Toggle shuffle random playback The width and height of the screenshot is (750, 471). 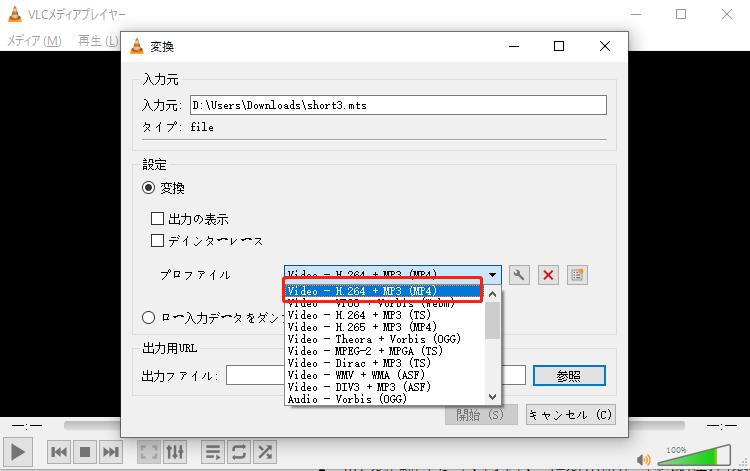tap(265, 452)
